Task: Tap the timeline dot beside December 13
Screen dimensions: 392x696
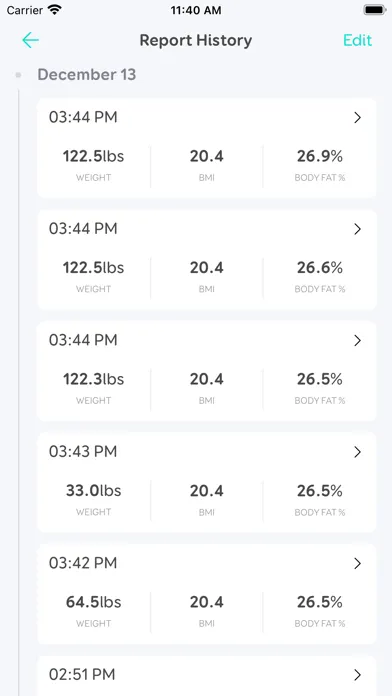Action: click(x=18, y=75)
